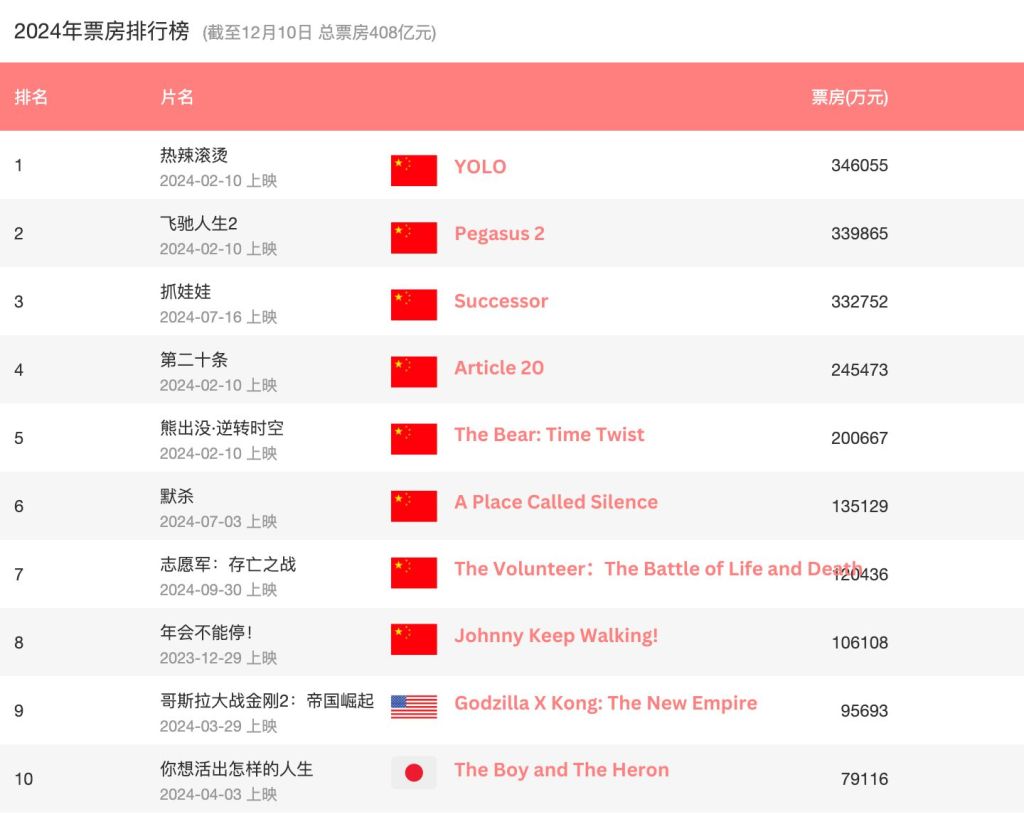
Task: Click the Japan flag beside The Boy and The Heron
Action: coord(413,772)
